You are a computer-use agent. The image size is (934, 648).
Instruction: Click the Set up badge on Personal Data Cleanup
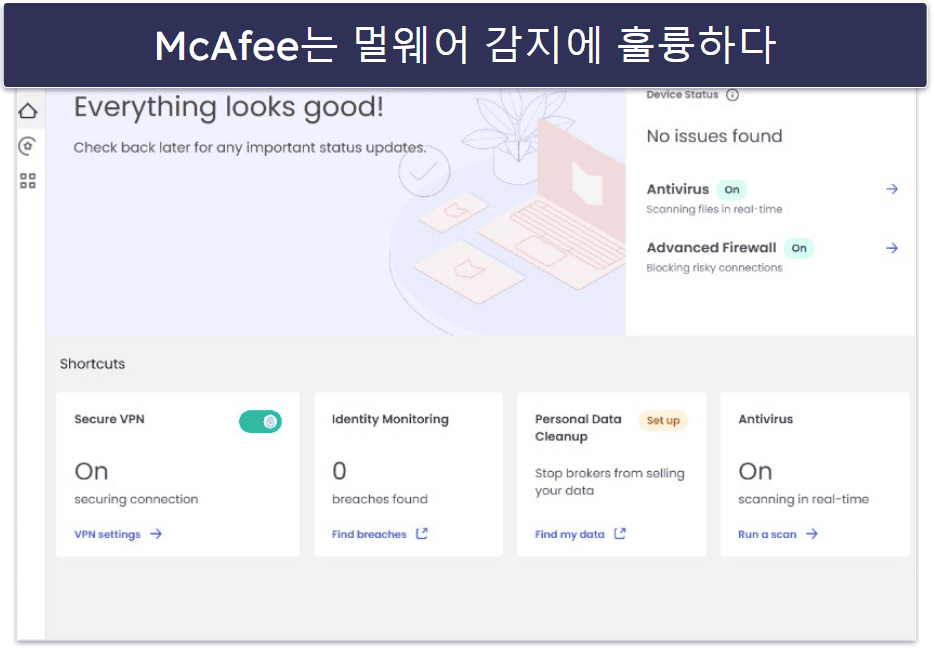[x=663, y=420]
